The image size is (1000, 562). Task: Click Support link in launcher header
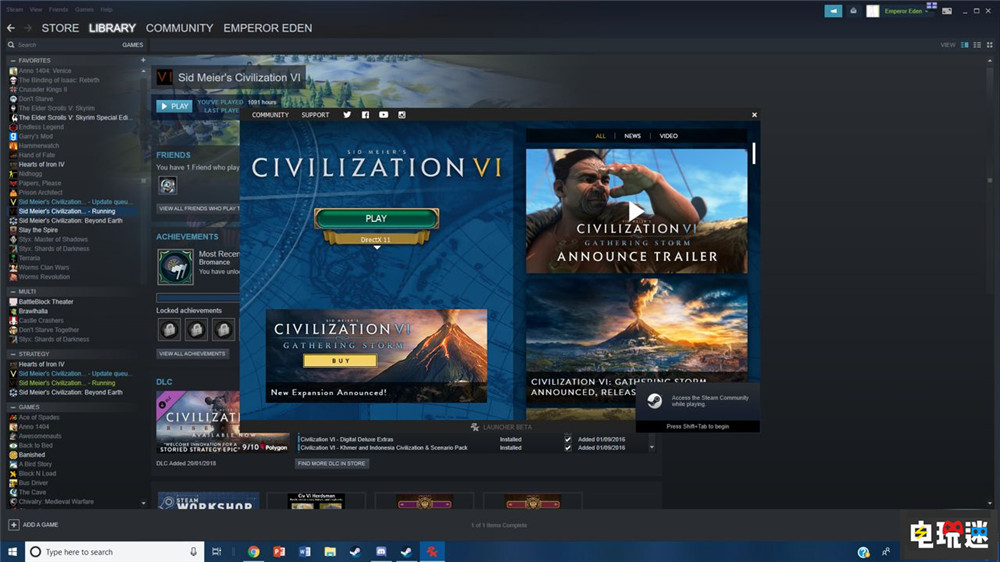[315, 115]
